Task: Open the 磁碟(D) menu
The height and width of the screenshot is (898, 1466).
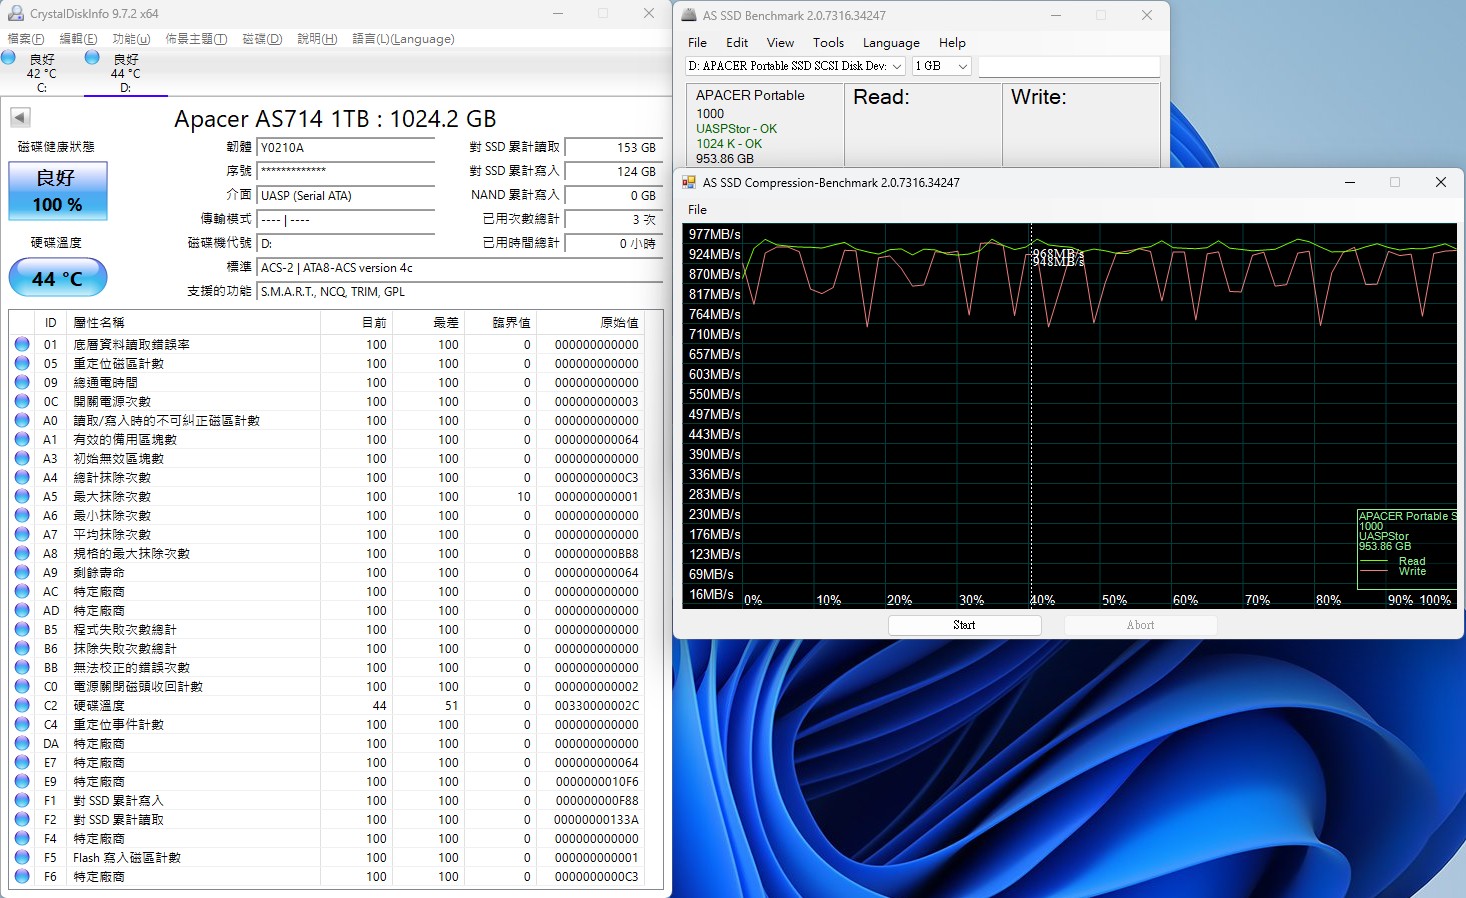Action: pos(262,39)
